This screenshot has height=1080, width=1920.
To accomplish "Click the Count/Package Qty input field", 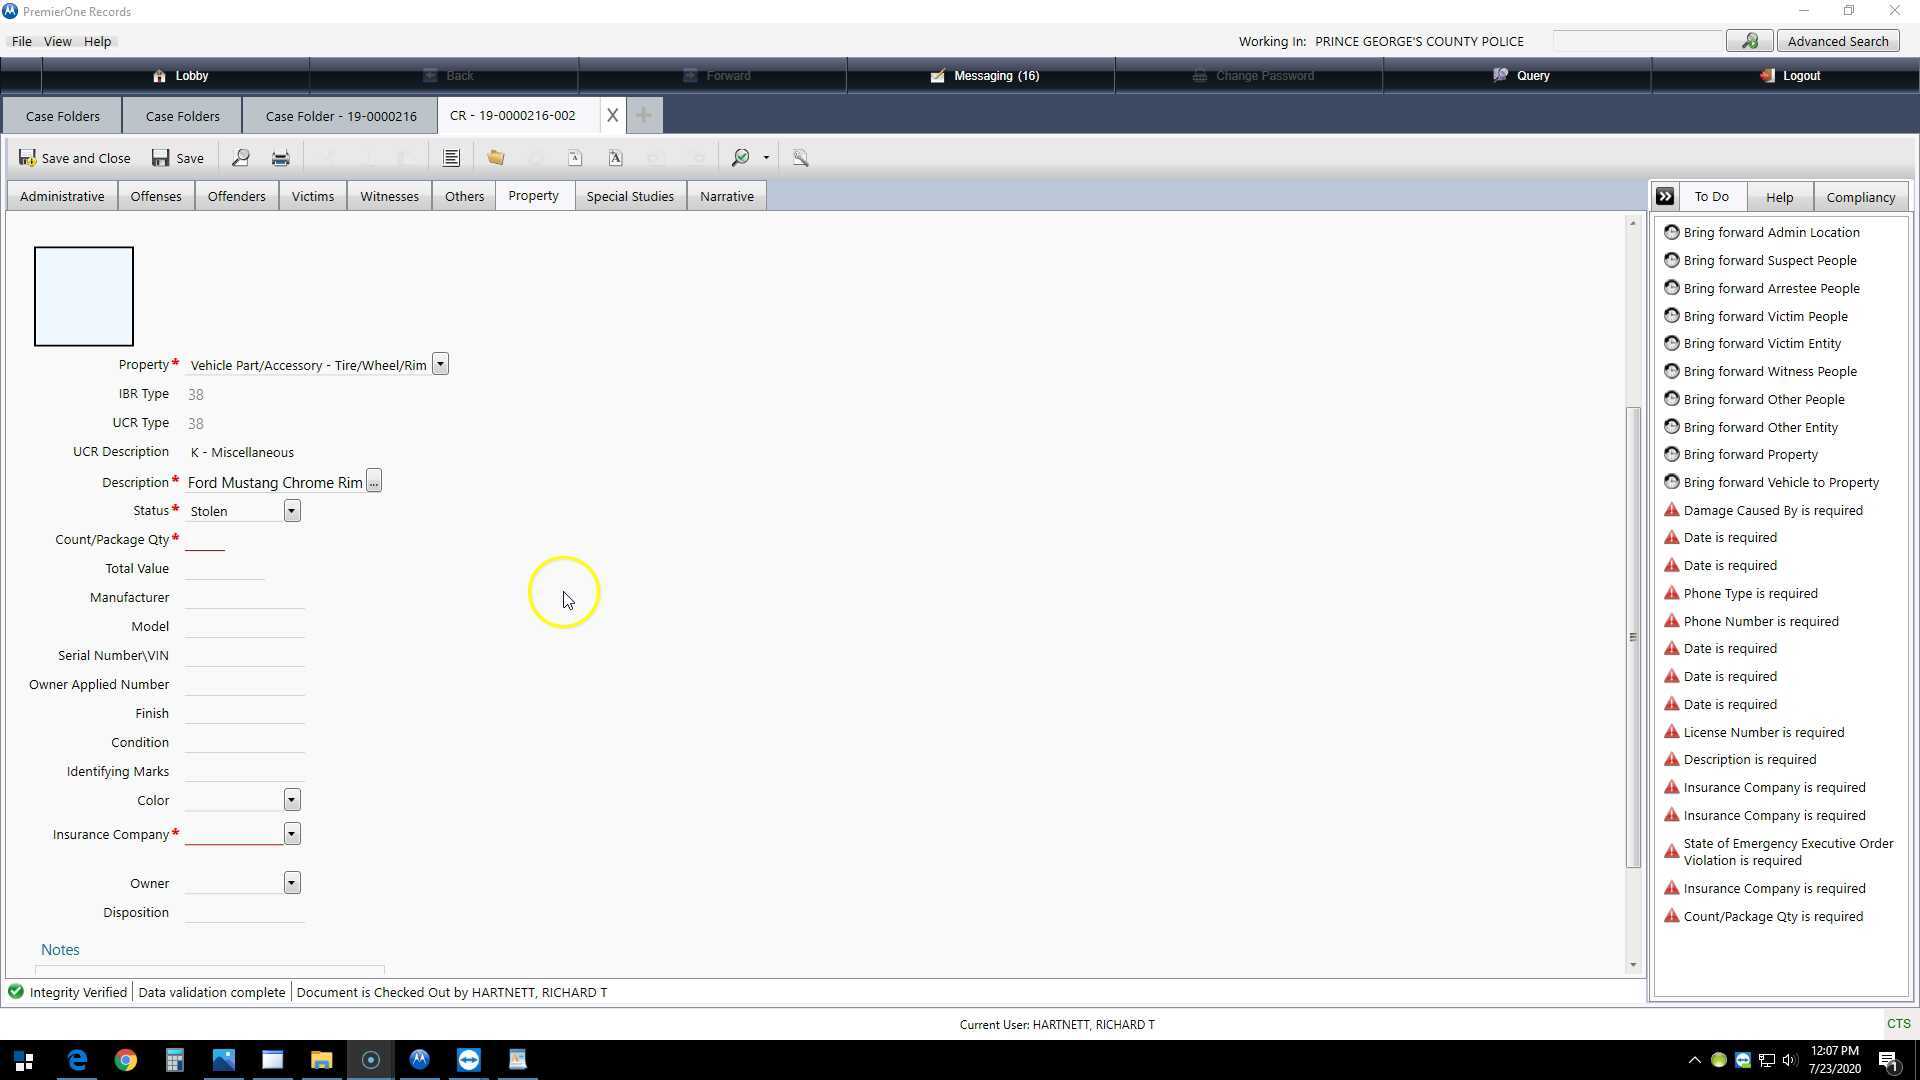I will [x=205, y=540].
